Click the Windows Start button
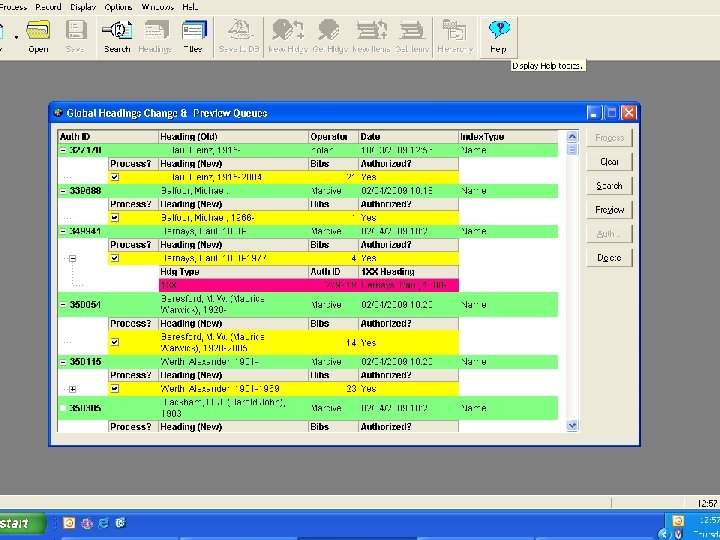Viewport: 720px width, 540px height. [21, 524]
